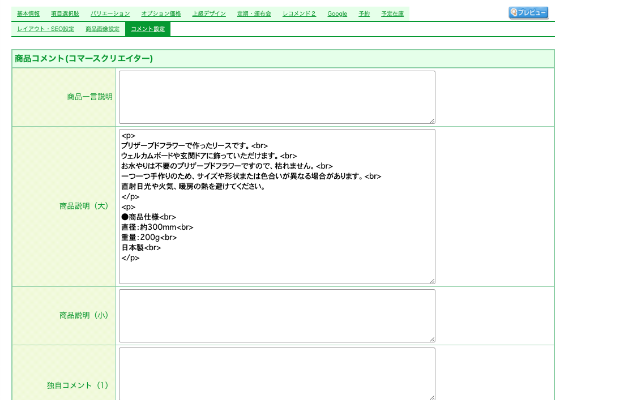Click the tab between 基本情報 and バリエーション
Viewport: 620px width, 400px height.
click(x=65, y=14)
